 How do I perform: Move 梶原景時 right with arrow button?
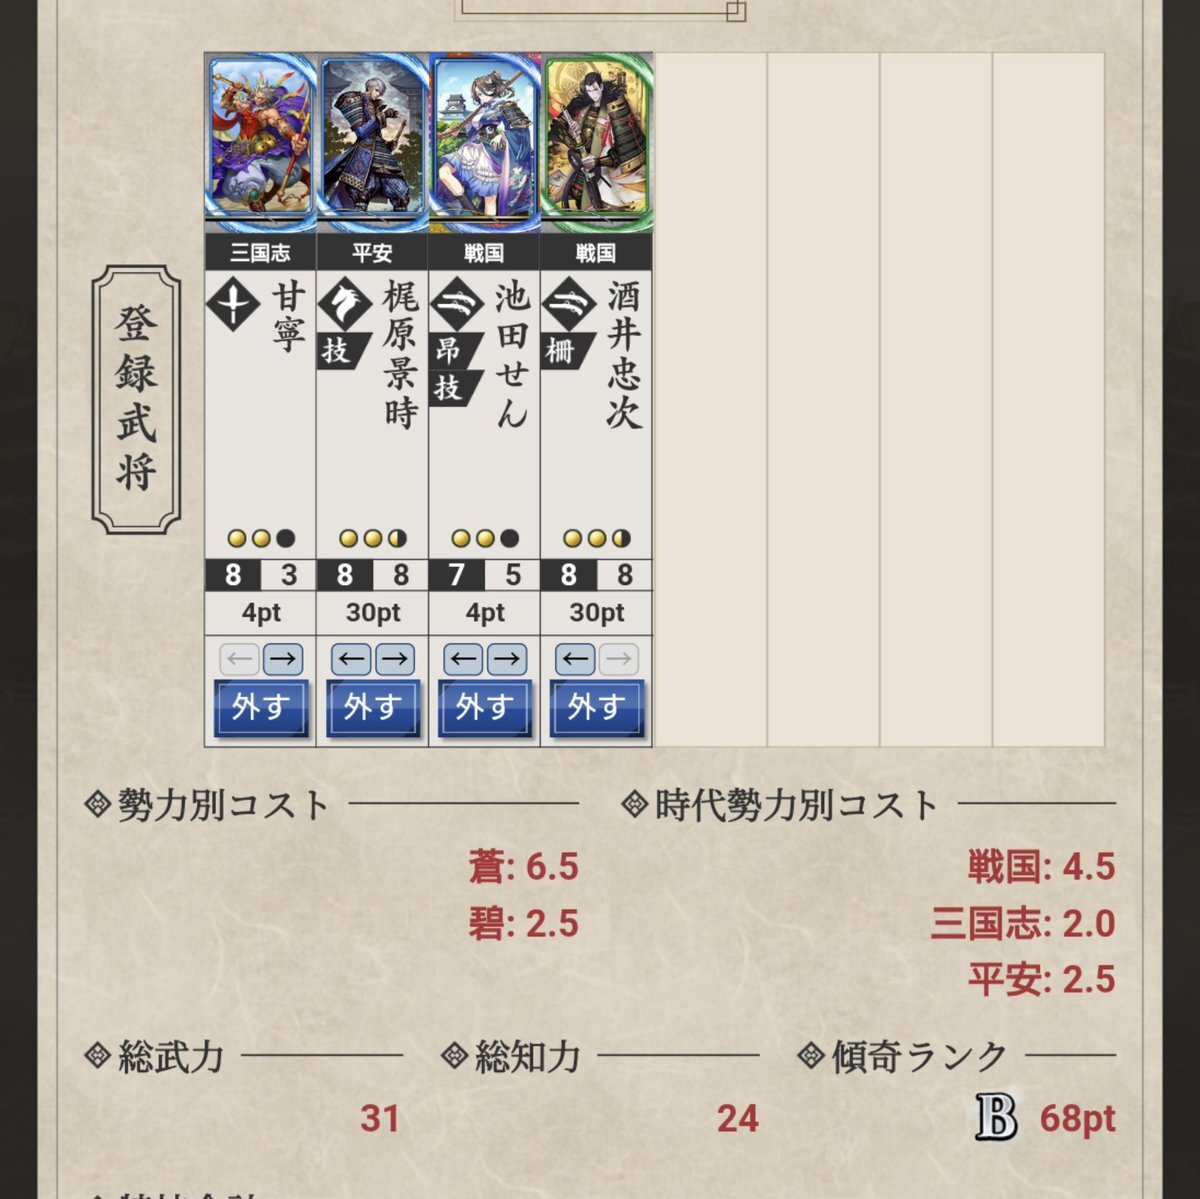pos(394,659)
